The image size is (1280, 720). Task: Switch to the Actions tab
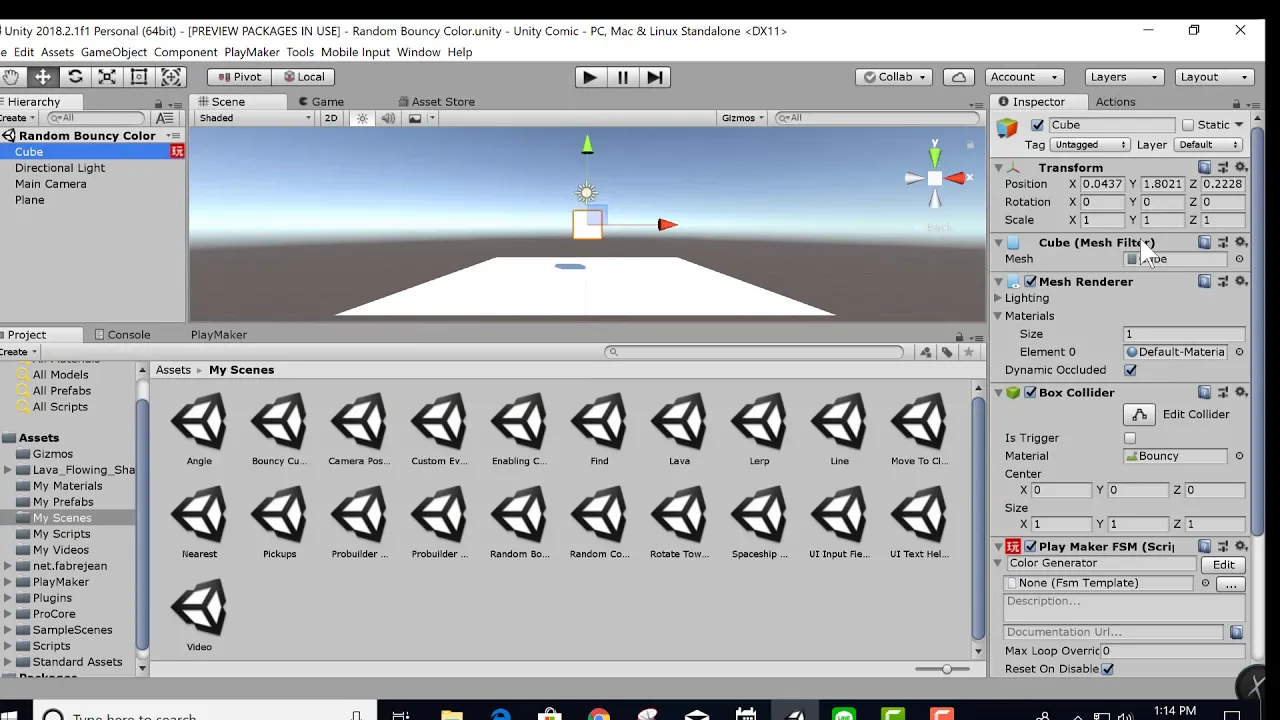(x=1115, y=102)
